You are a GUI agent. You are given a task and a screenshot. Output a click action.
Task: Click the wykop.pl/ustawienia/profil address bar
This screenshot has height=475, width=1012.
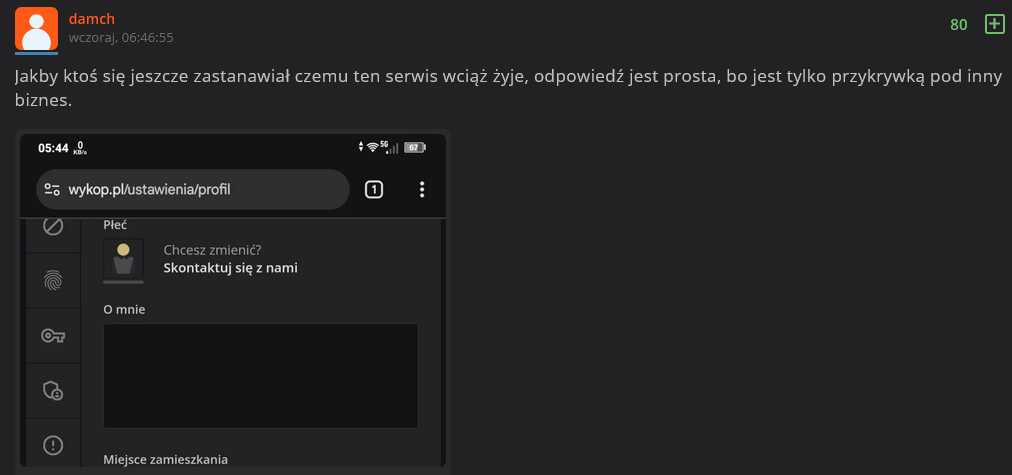tap(192, 189)
